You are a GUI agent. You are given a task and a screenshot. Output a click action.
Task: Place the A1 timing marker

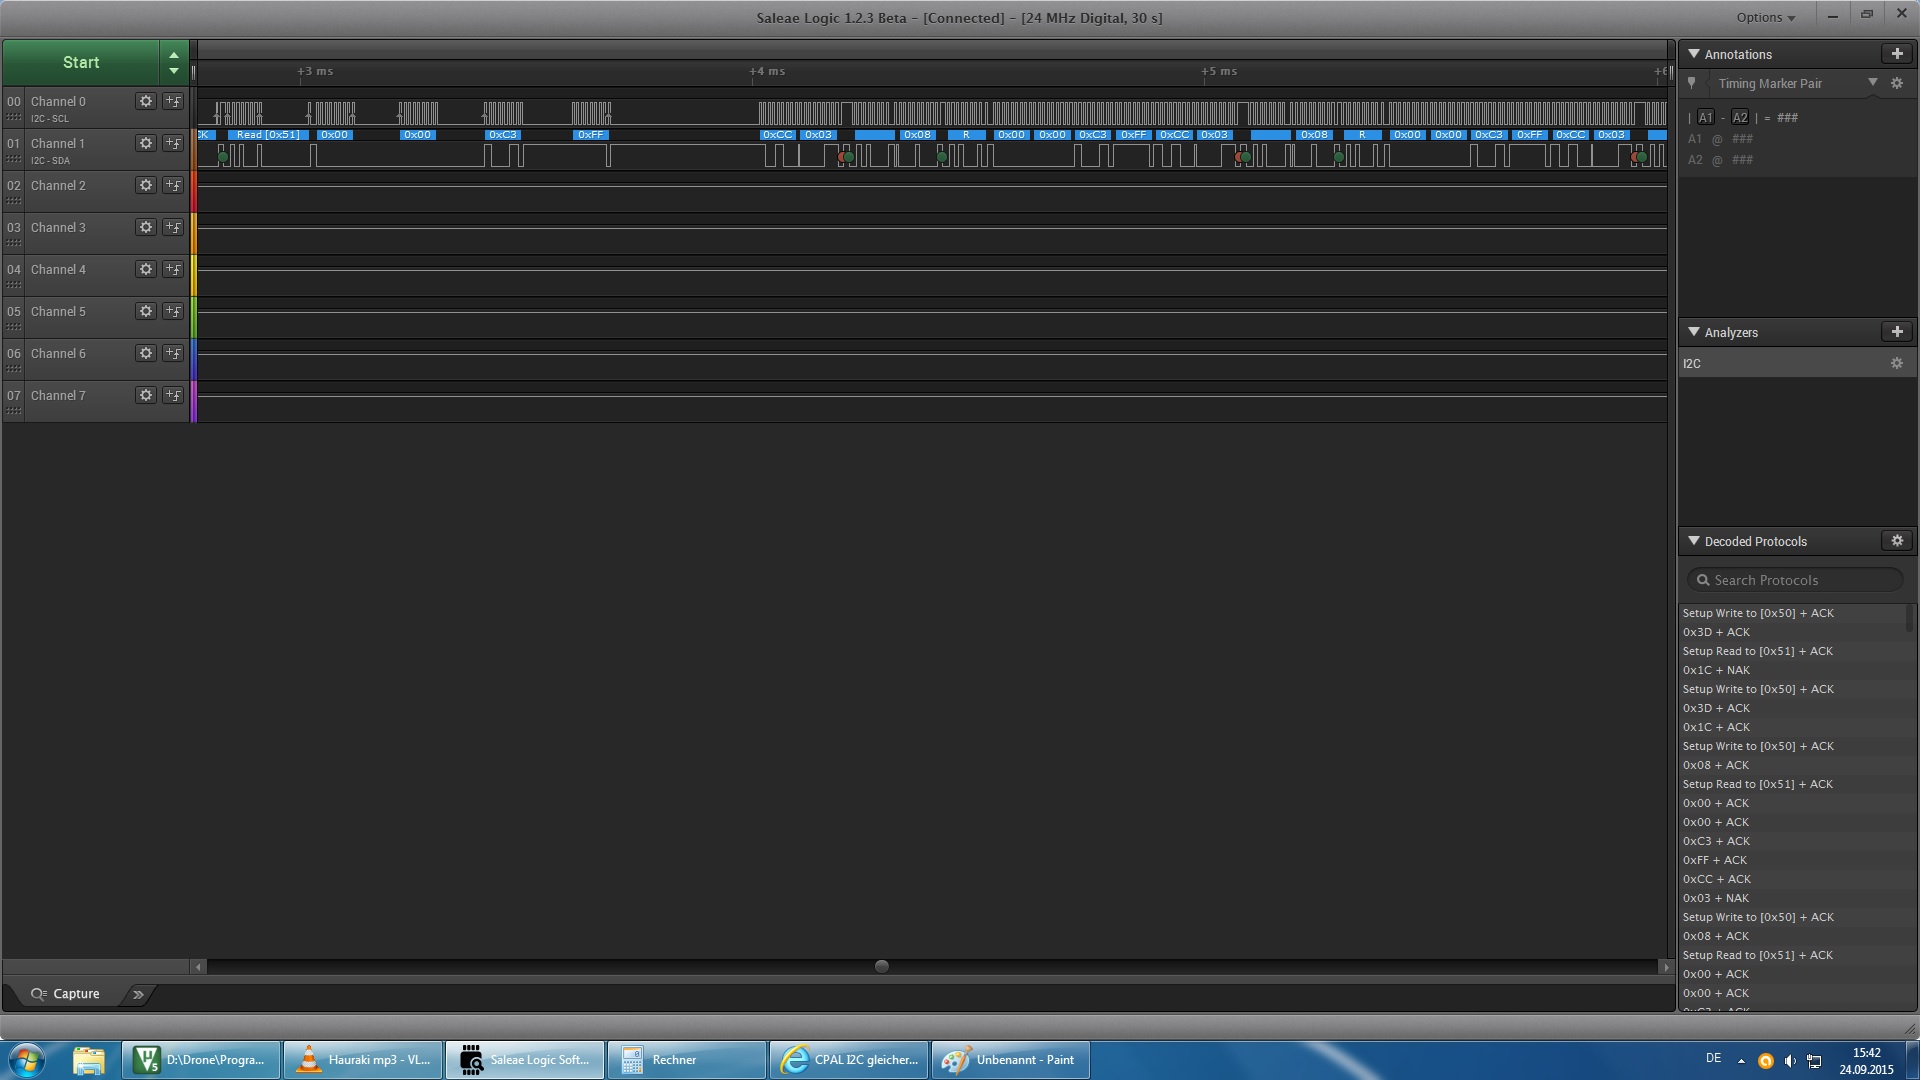click(x=1706, y=118)
